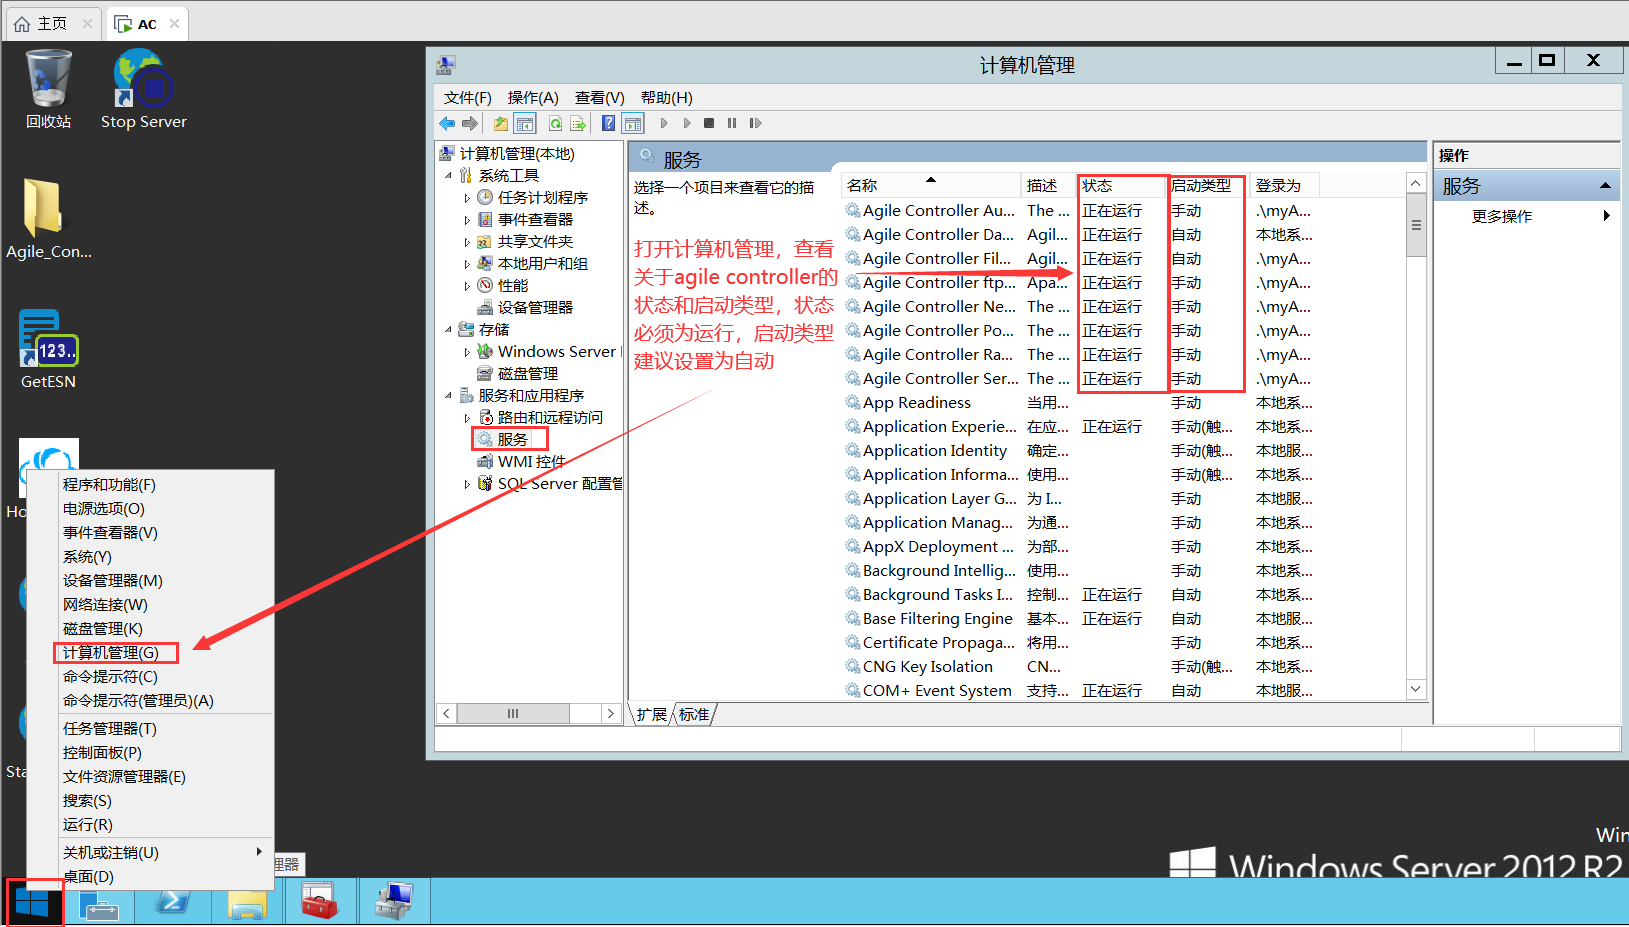The image size is (1629, 927).
Task: Pause the selected service using the pause control
Action: (731, 122)
